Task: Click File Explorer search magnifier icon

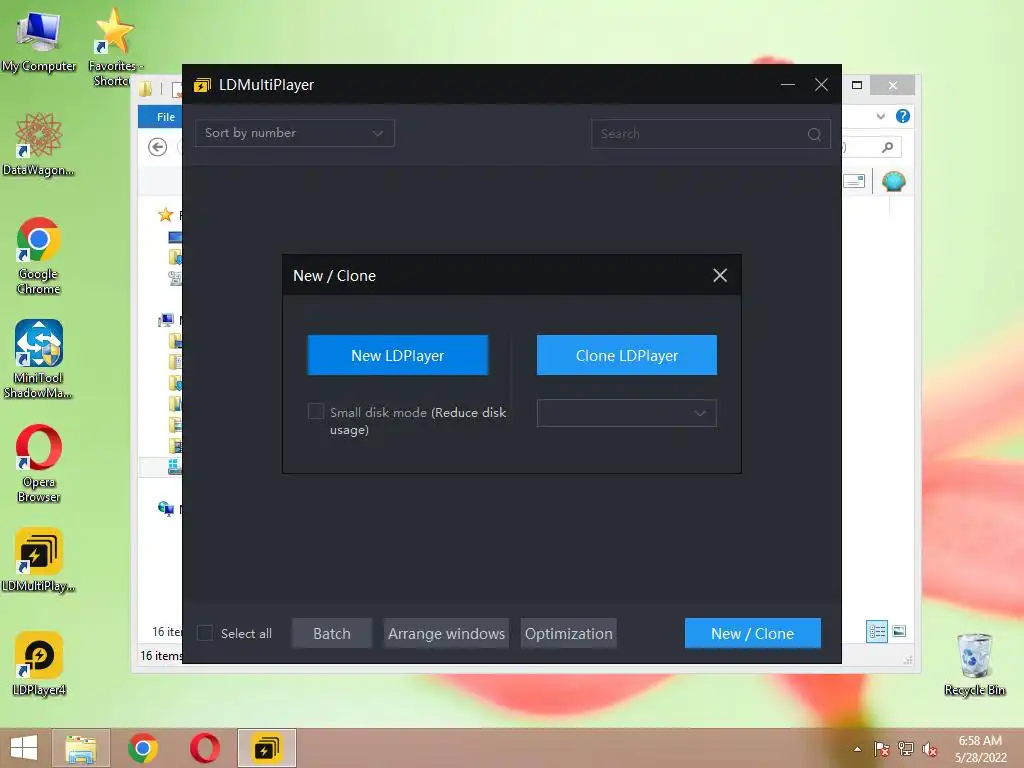Action: (888, 147)
